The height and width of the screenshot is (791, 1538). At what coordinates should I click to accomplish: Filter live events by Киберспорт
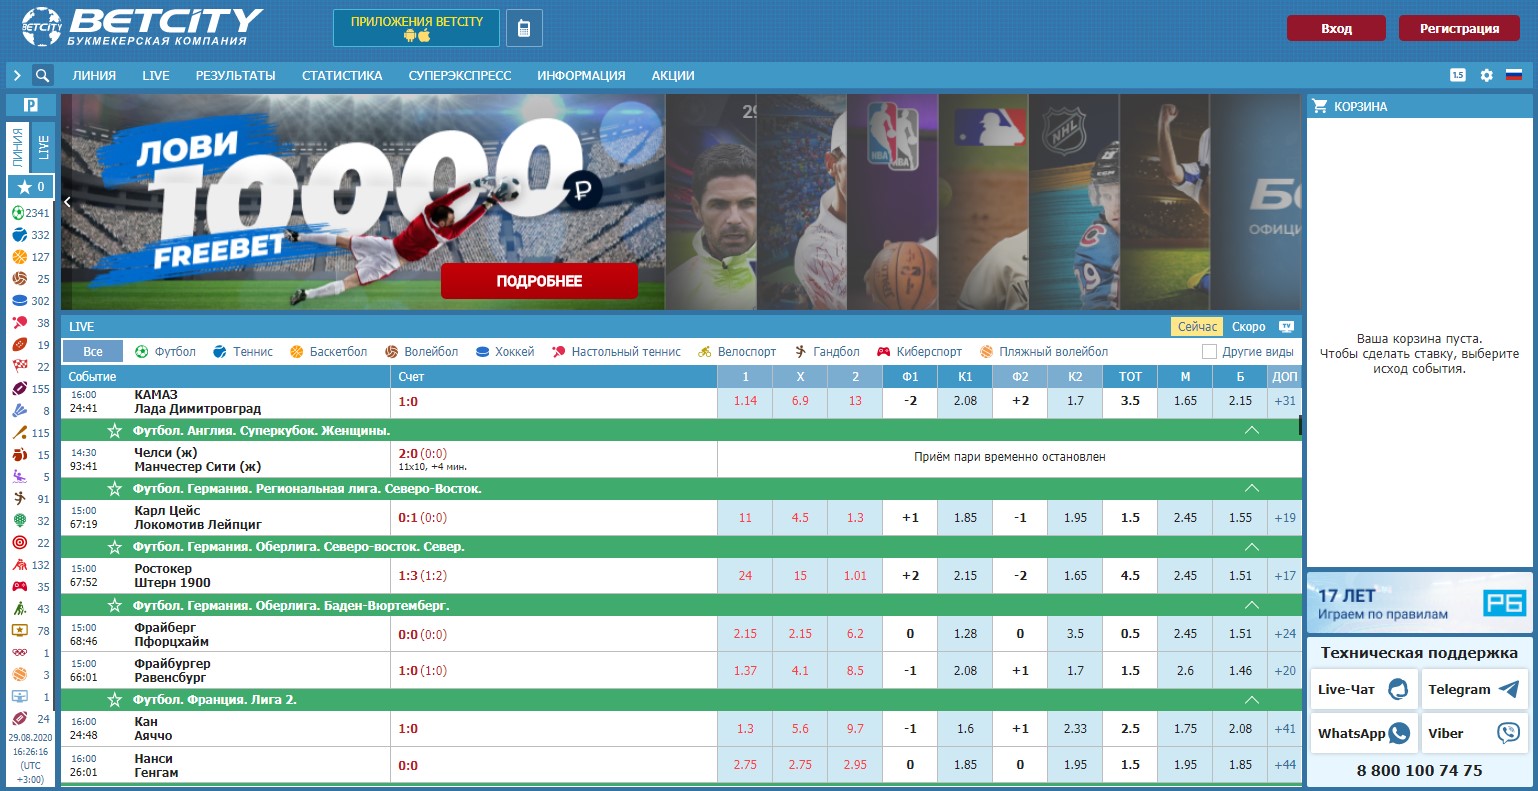pyautogui.click(x=919, y=352)
